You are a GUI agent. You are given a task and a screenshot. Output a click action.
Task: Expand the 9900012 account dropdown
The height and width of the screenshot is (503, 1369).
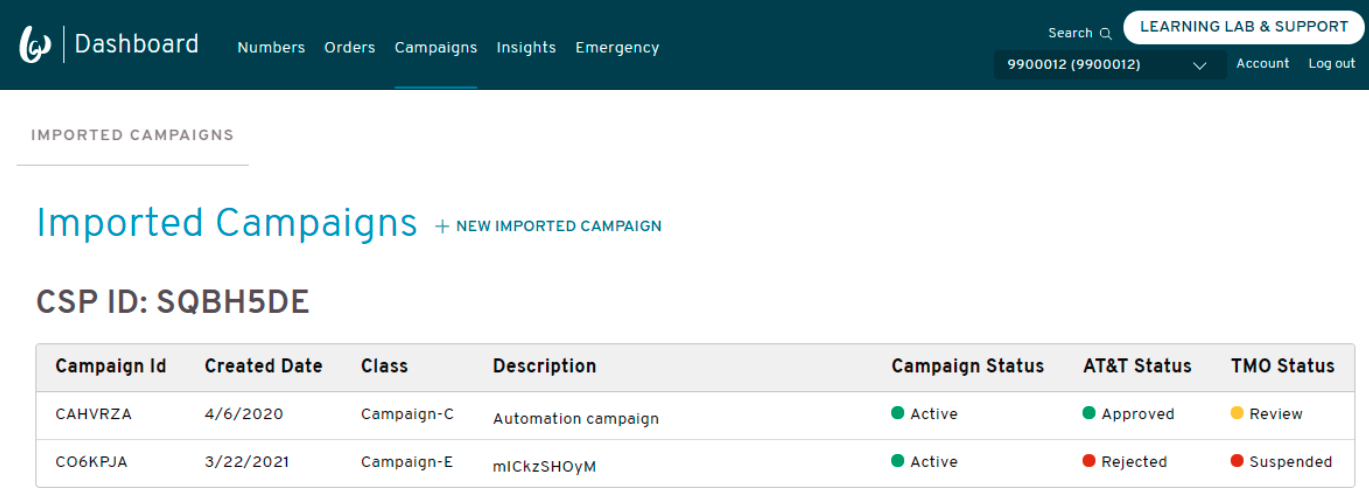click(x=1110, y=65)
